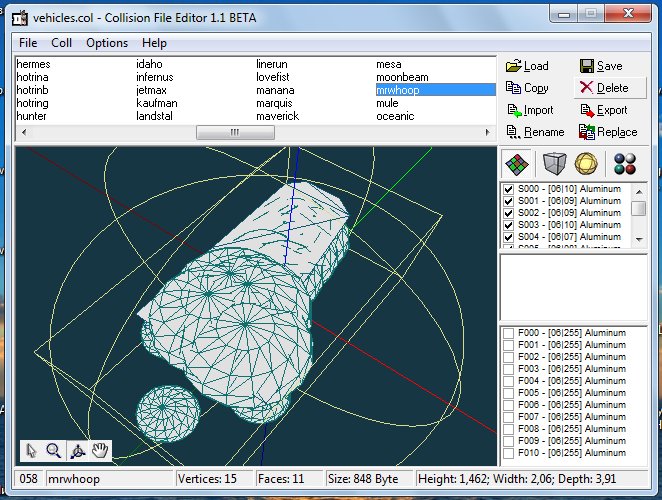The width and height of the screenshot is (662, 500).
Task: Click the model list horizontal scrollbar thumb
Action: pos(235,133)
